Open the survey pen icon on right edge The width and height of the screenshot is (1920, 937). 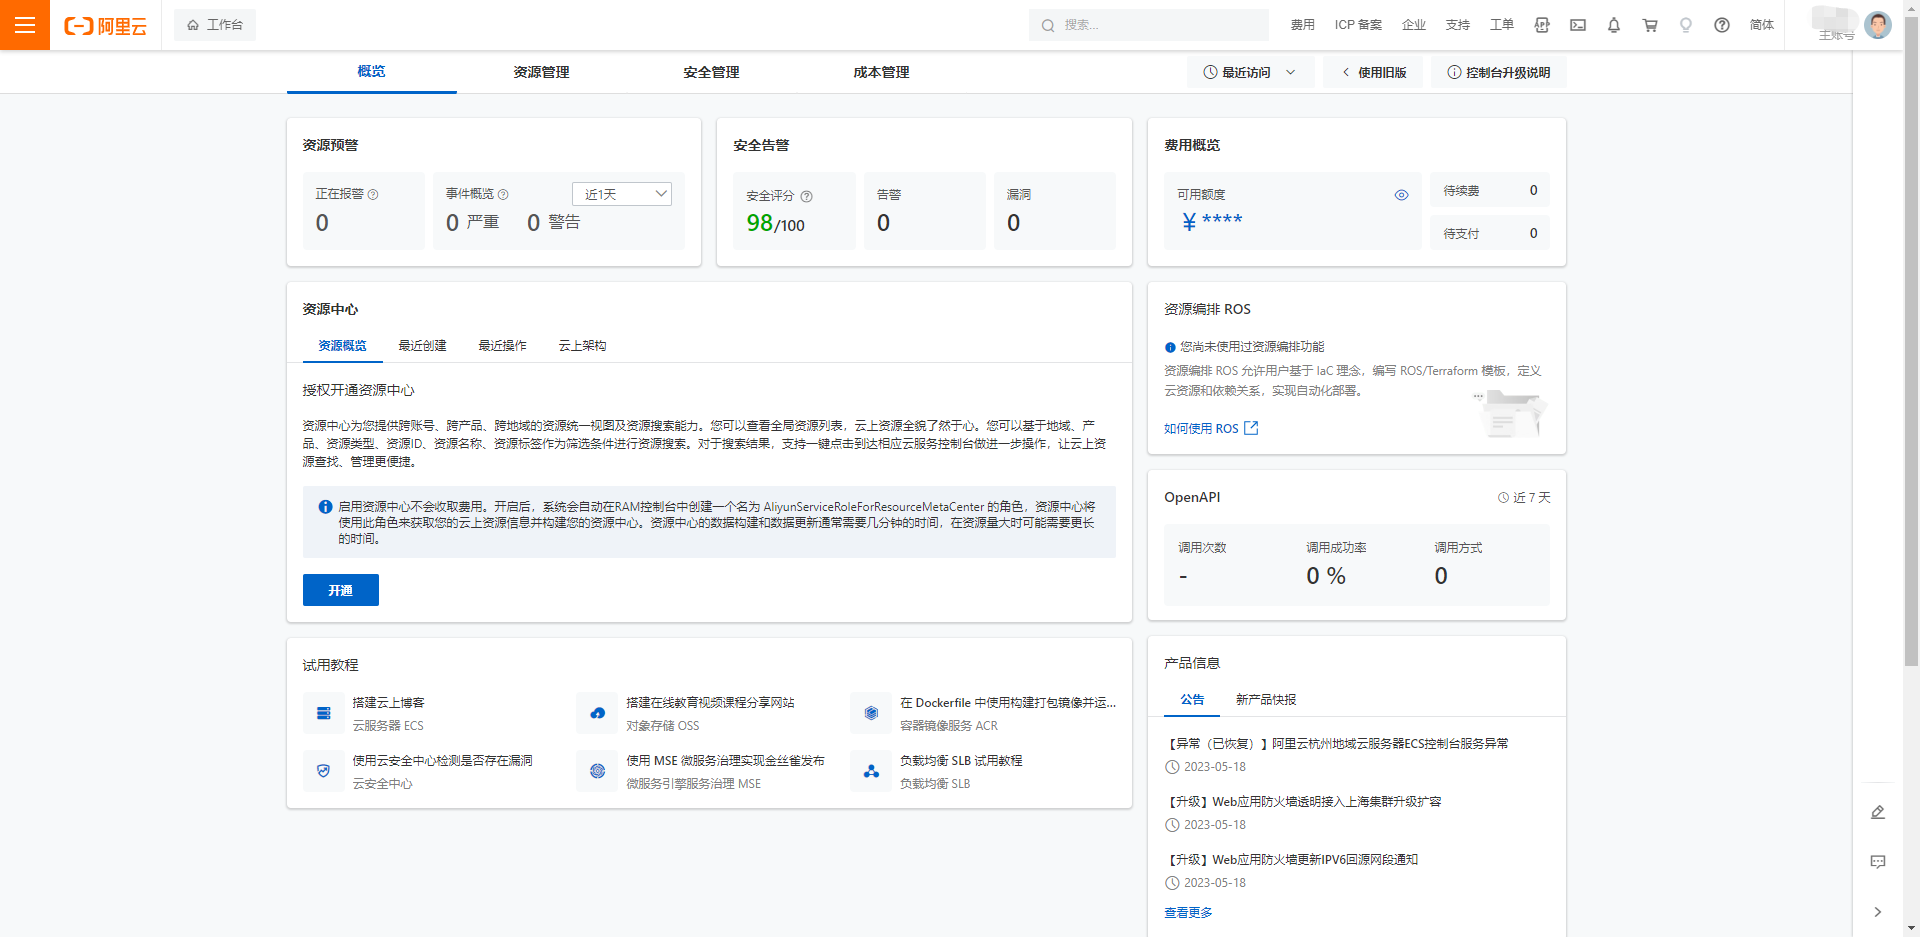pyautogui.click(x=1878, y=812)
